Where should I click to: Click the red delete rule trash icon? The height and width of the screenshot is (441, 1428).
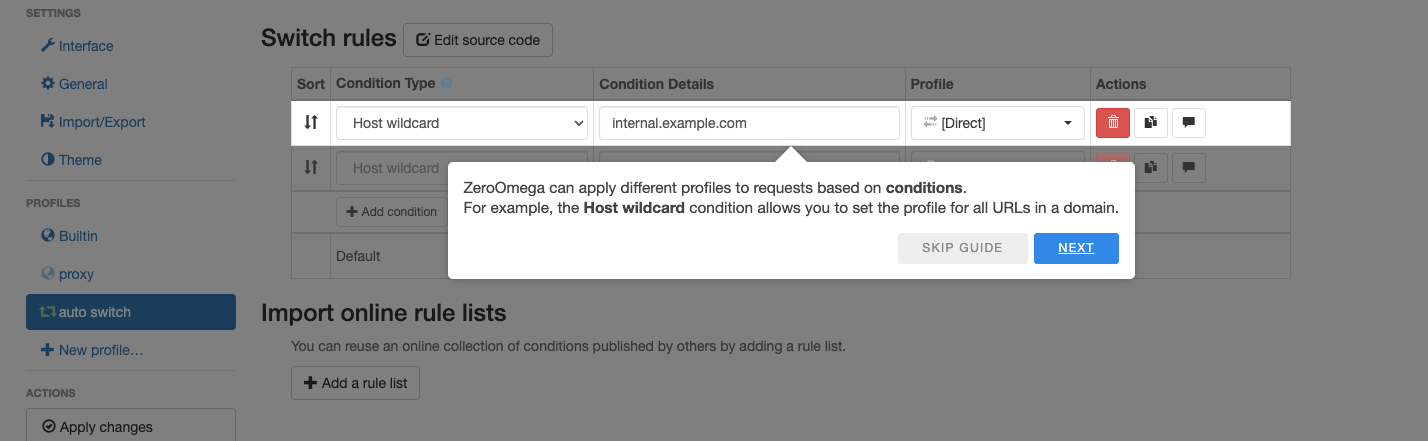(x=1113, y=123)
